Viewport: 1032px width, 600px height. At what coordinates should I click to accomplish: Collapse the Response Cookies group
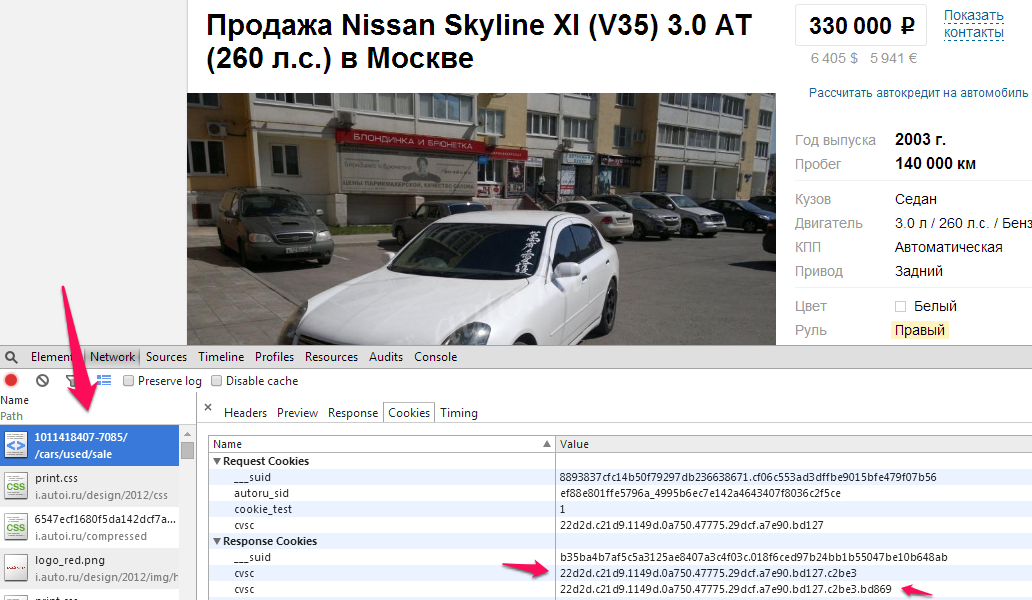[217, 541]
